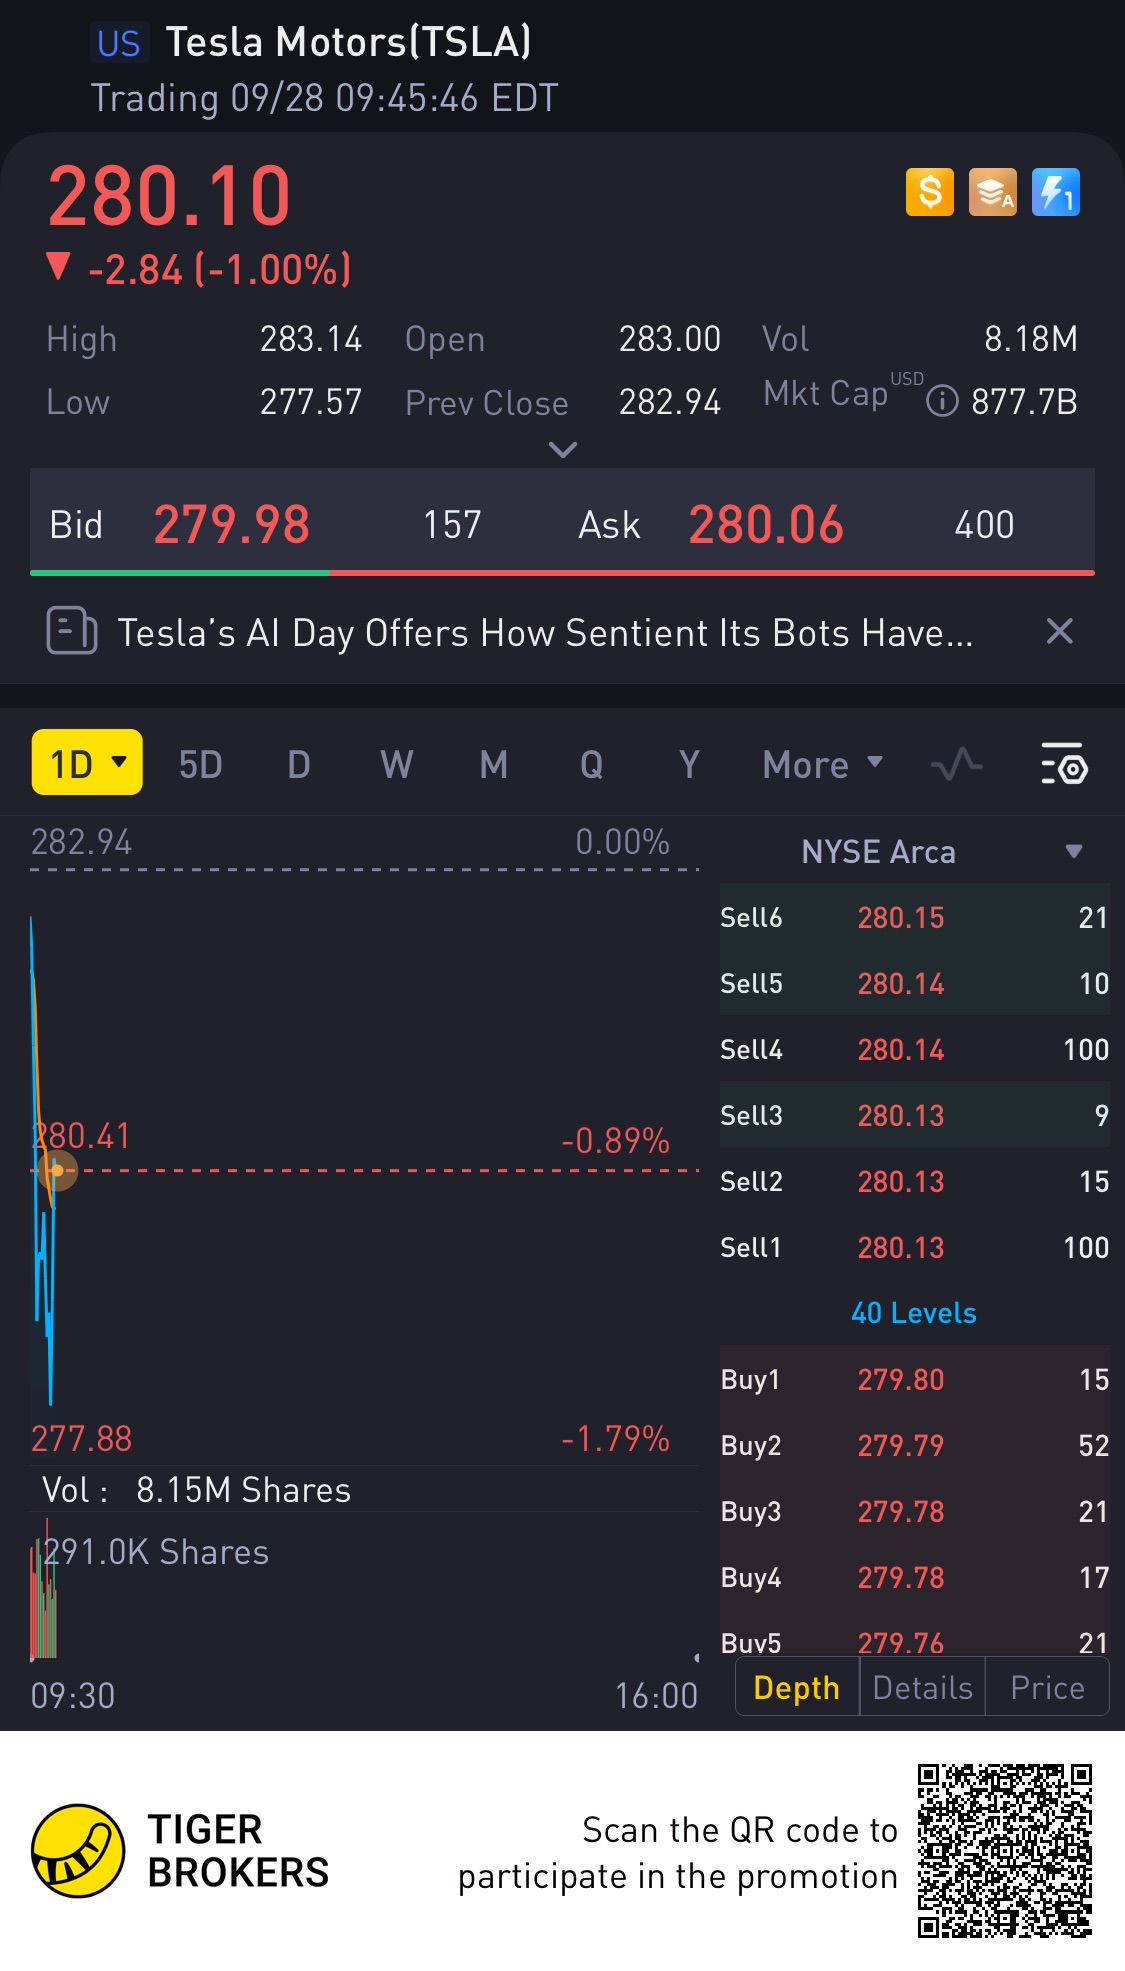
Task: Switch to the 5D chart tab
Action: tap(200, 765)
